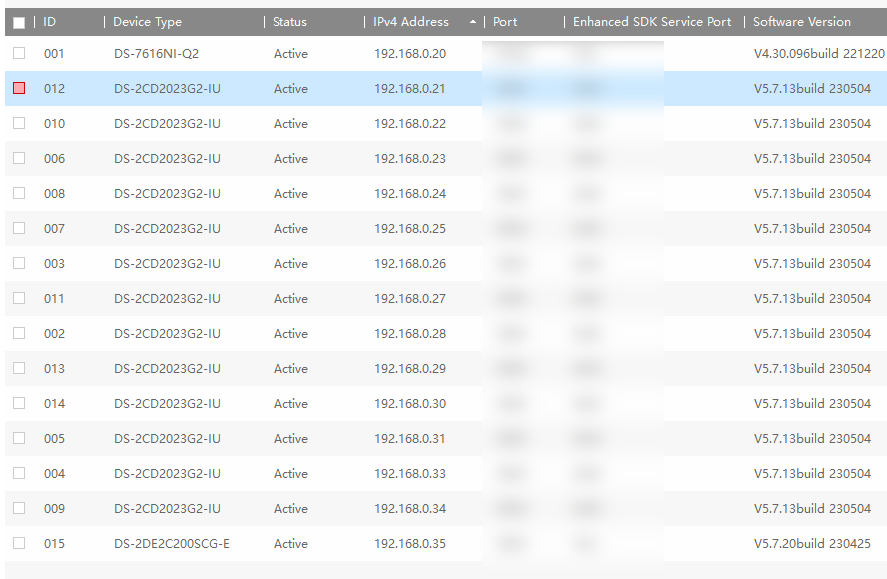Select the DS-7616NI-Q2 device row
The height and width of the screenshot is (579, 887).
pyautogui.click(x=156, y=54)
